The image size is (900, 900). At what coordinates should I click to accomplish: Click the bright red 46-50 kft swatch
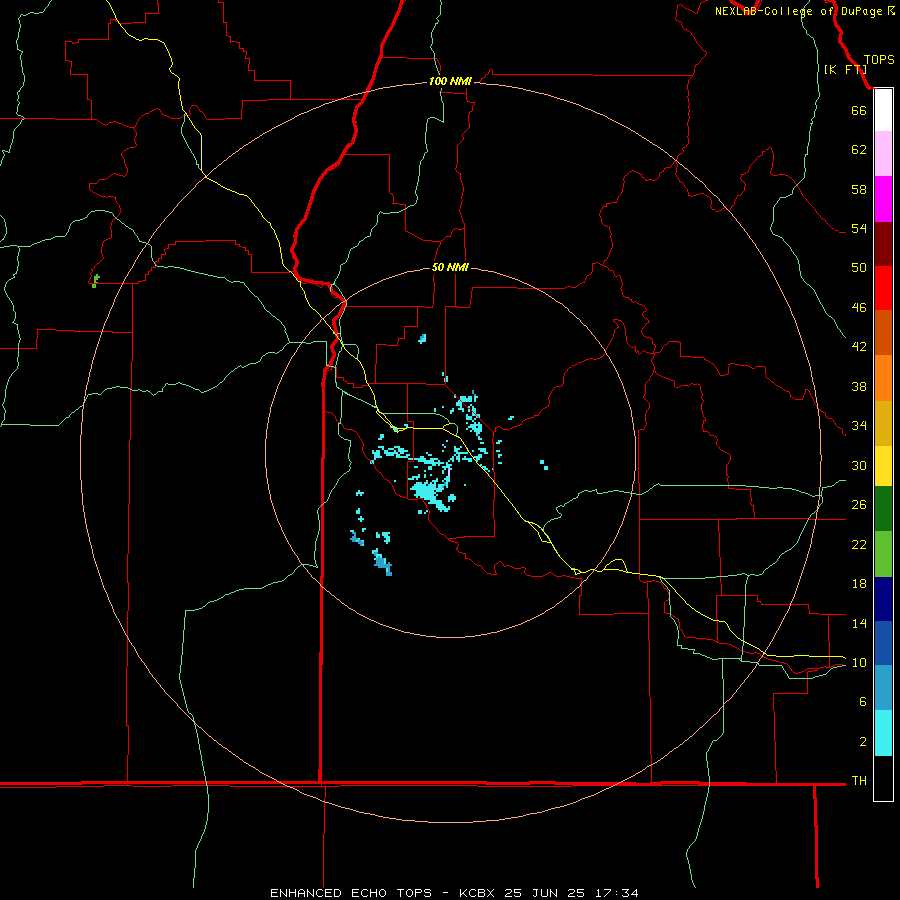pyautogui.click(x=883, y=288)
